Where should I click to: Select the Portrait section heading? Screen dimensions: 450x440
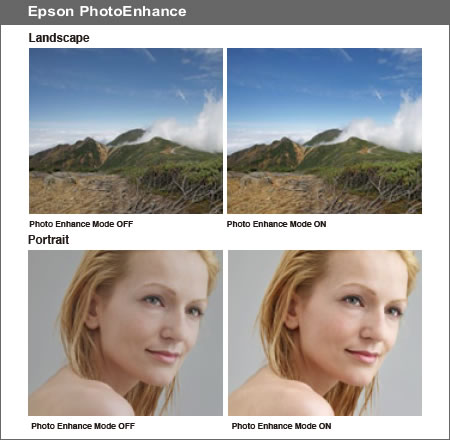[x=49, y=240]
